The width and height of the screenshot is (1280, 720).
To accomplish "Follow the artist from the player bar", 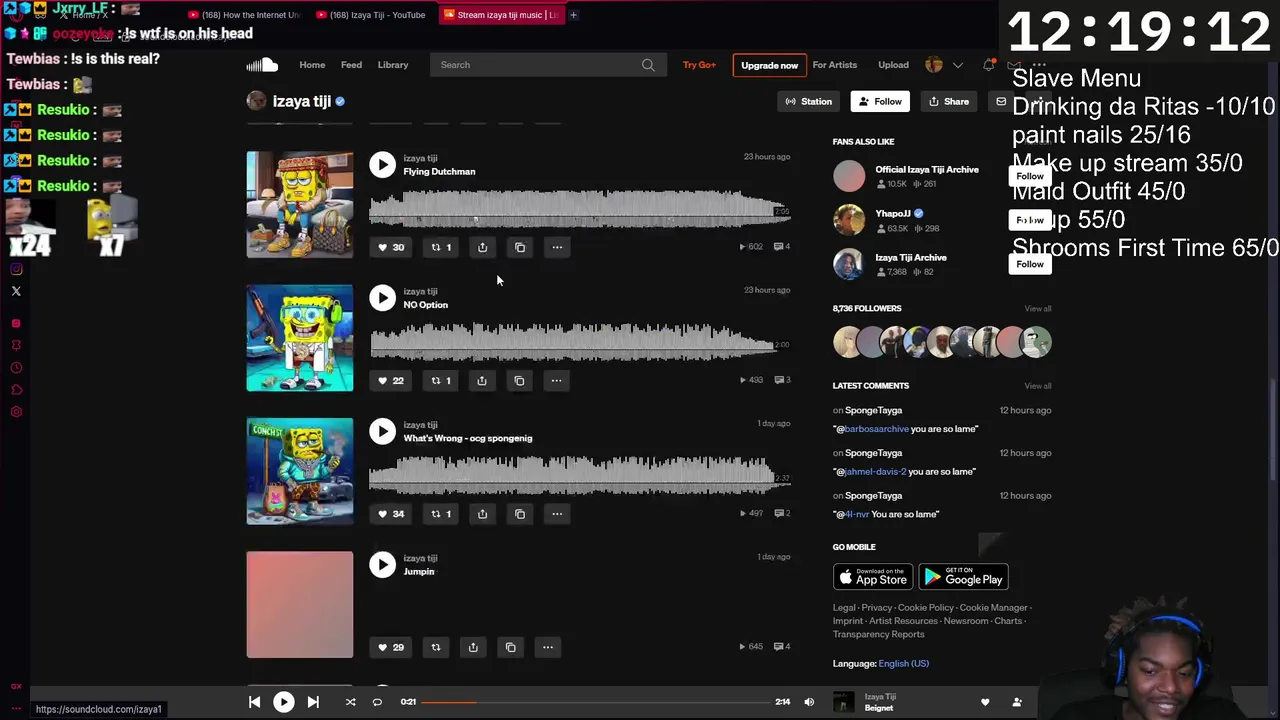I will click(x=1017, y=702).
